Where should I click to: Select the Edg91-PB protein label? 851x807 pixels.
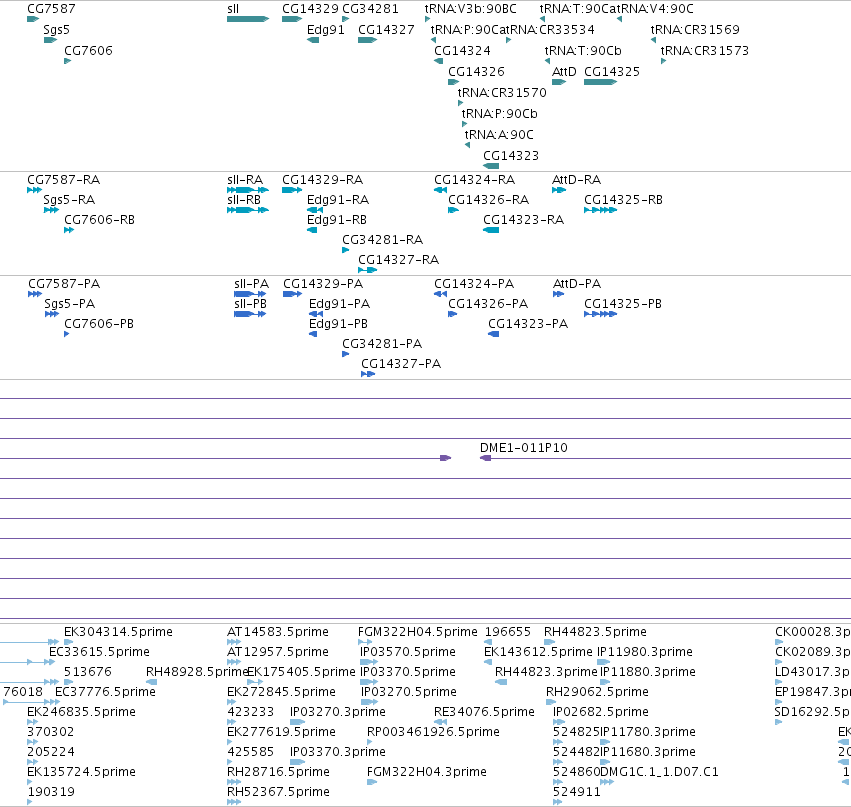point(338,325)
